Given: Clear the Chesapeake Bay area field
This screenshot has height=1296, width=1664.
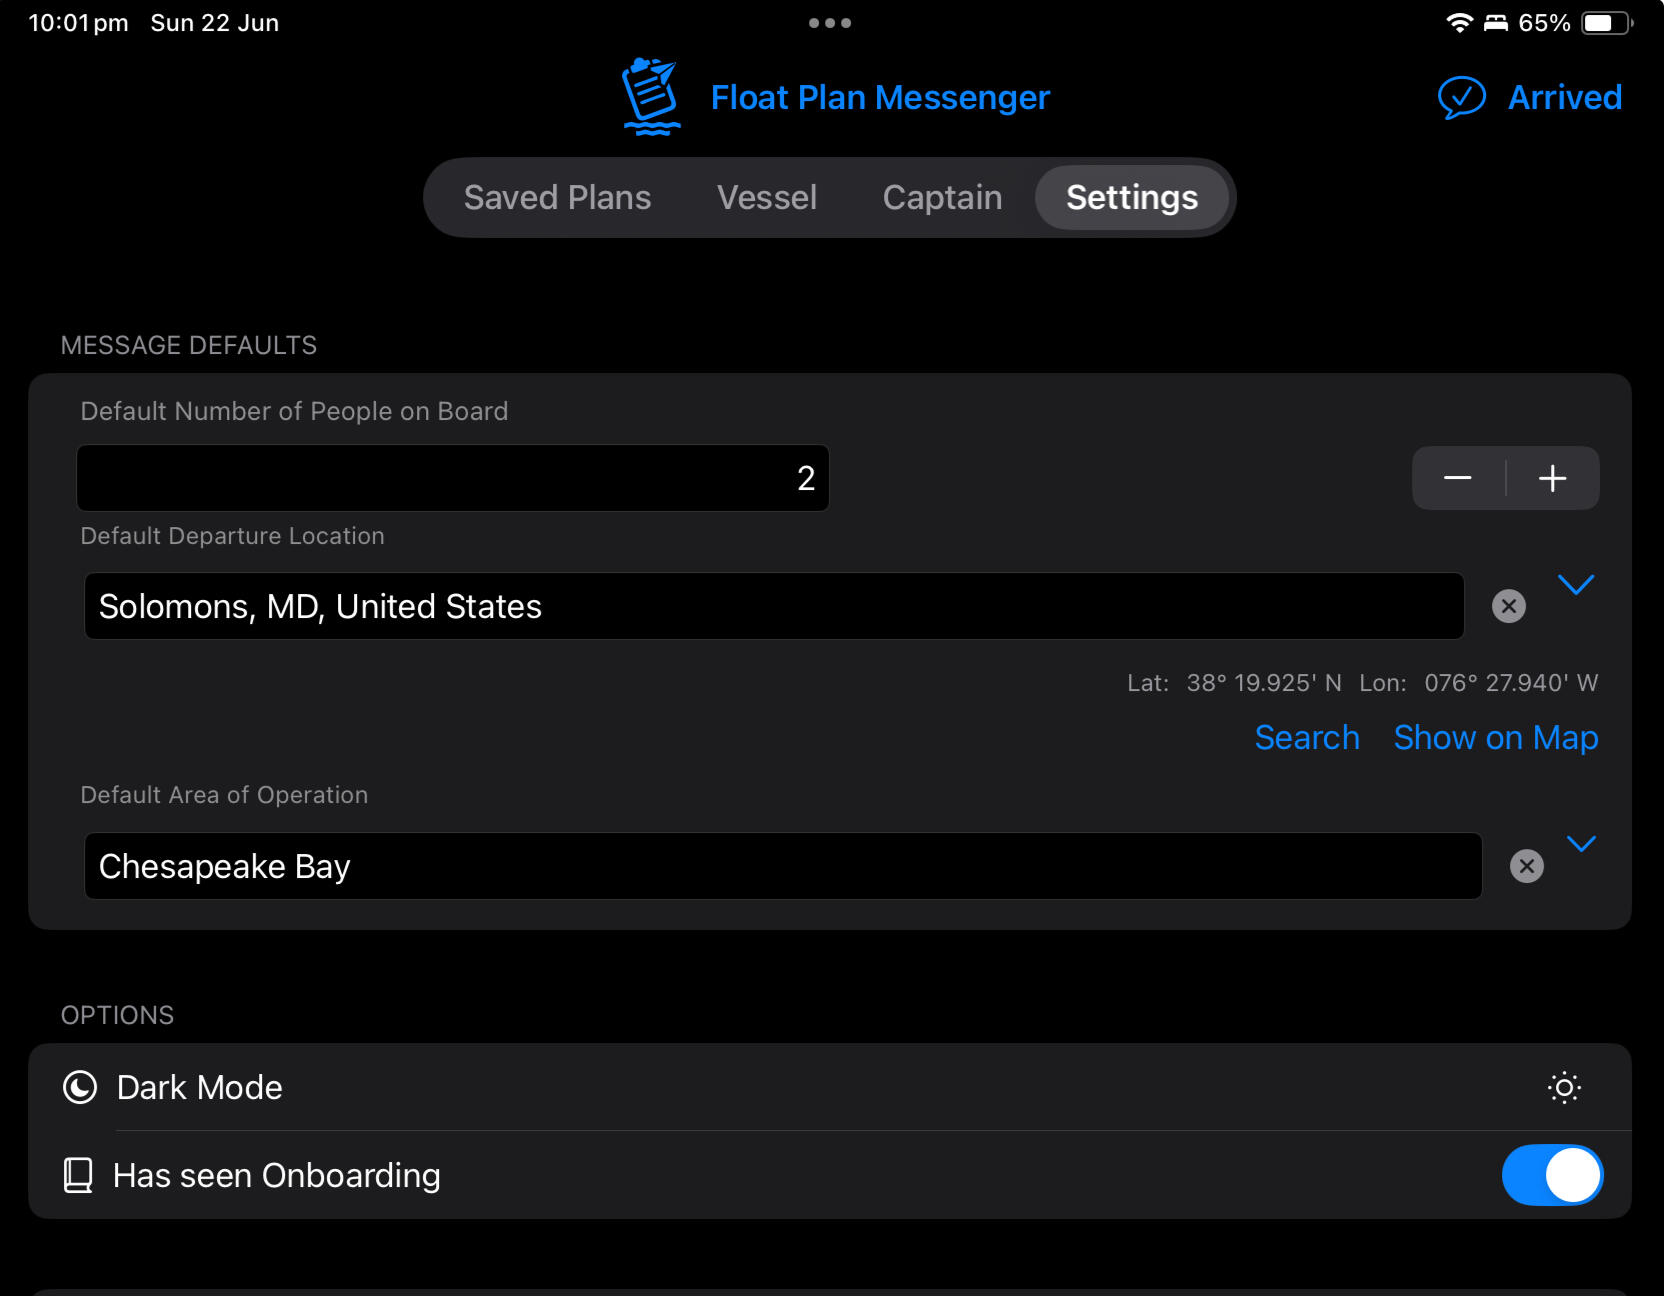Looking at the screenshot, I should click(1526, 866).
